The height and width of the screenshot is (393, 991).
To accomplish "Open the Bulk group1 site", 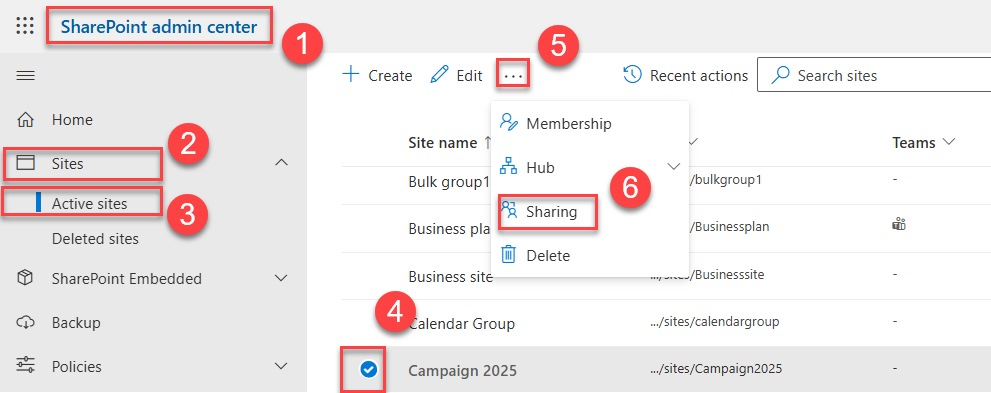I will pyautogui.click(x=449, y=182).
